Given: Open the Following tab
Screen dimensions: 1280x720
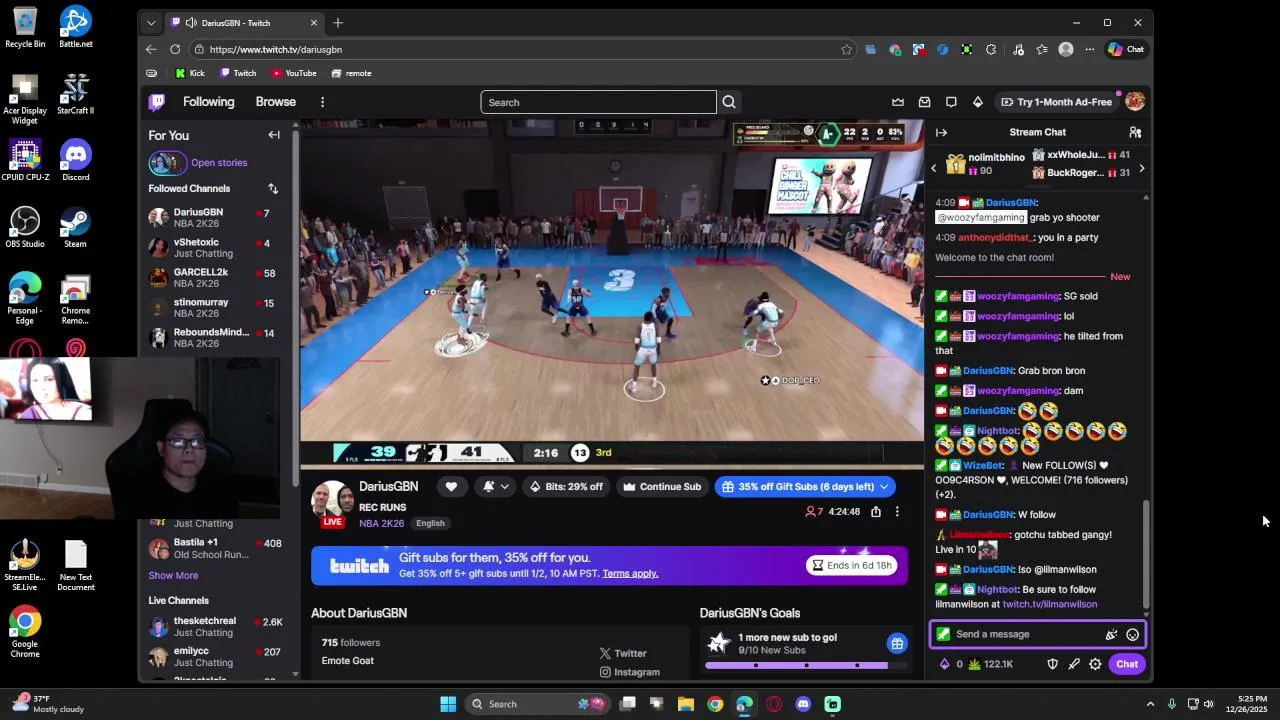Looking at the screenshot, I should pos(208,102).
